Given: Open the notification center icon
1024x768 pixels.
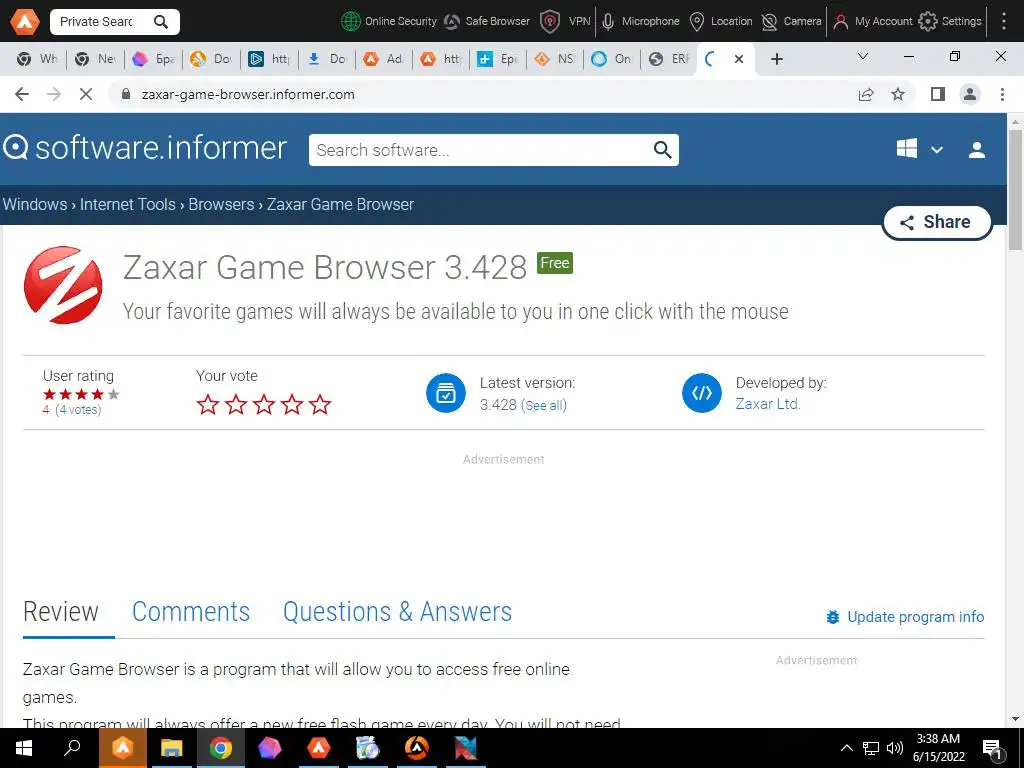Looking at the screenshot, I should [993, 749].
